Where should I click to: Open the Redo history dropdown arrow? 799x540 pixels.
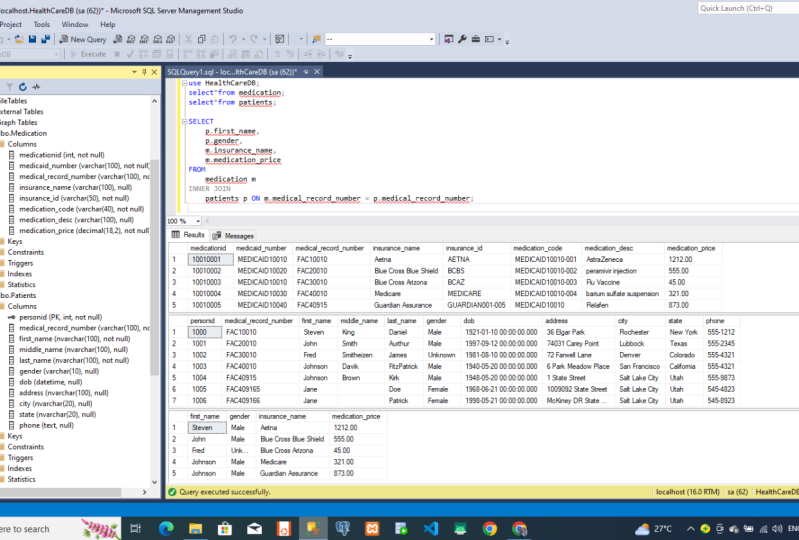tap(264, 39)
